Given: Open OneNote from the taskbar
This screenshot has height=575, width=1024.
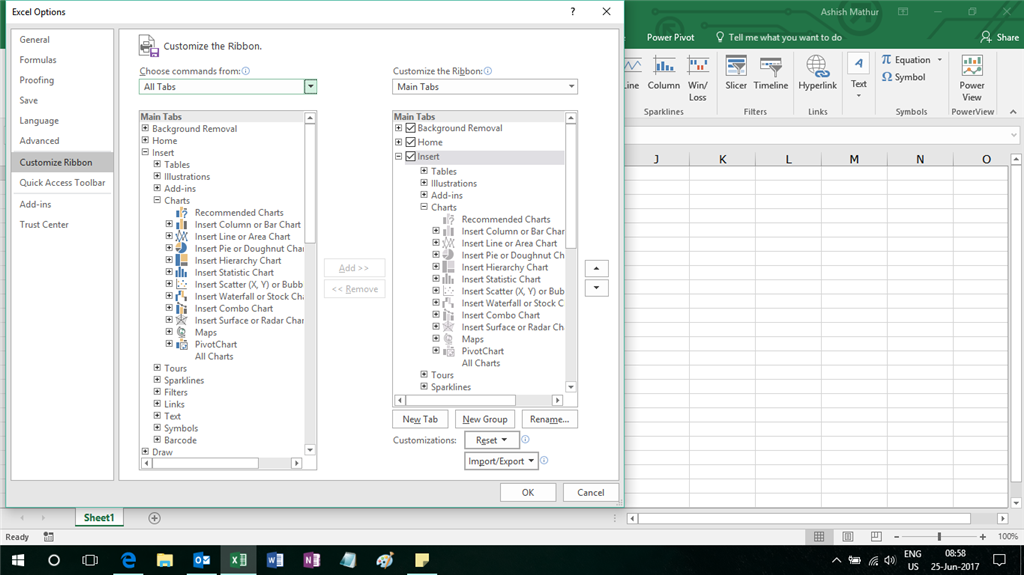Looking at the screenshot, I should click(312, 560).
